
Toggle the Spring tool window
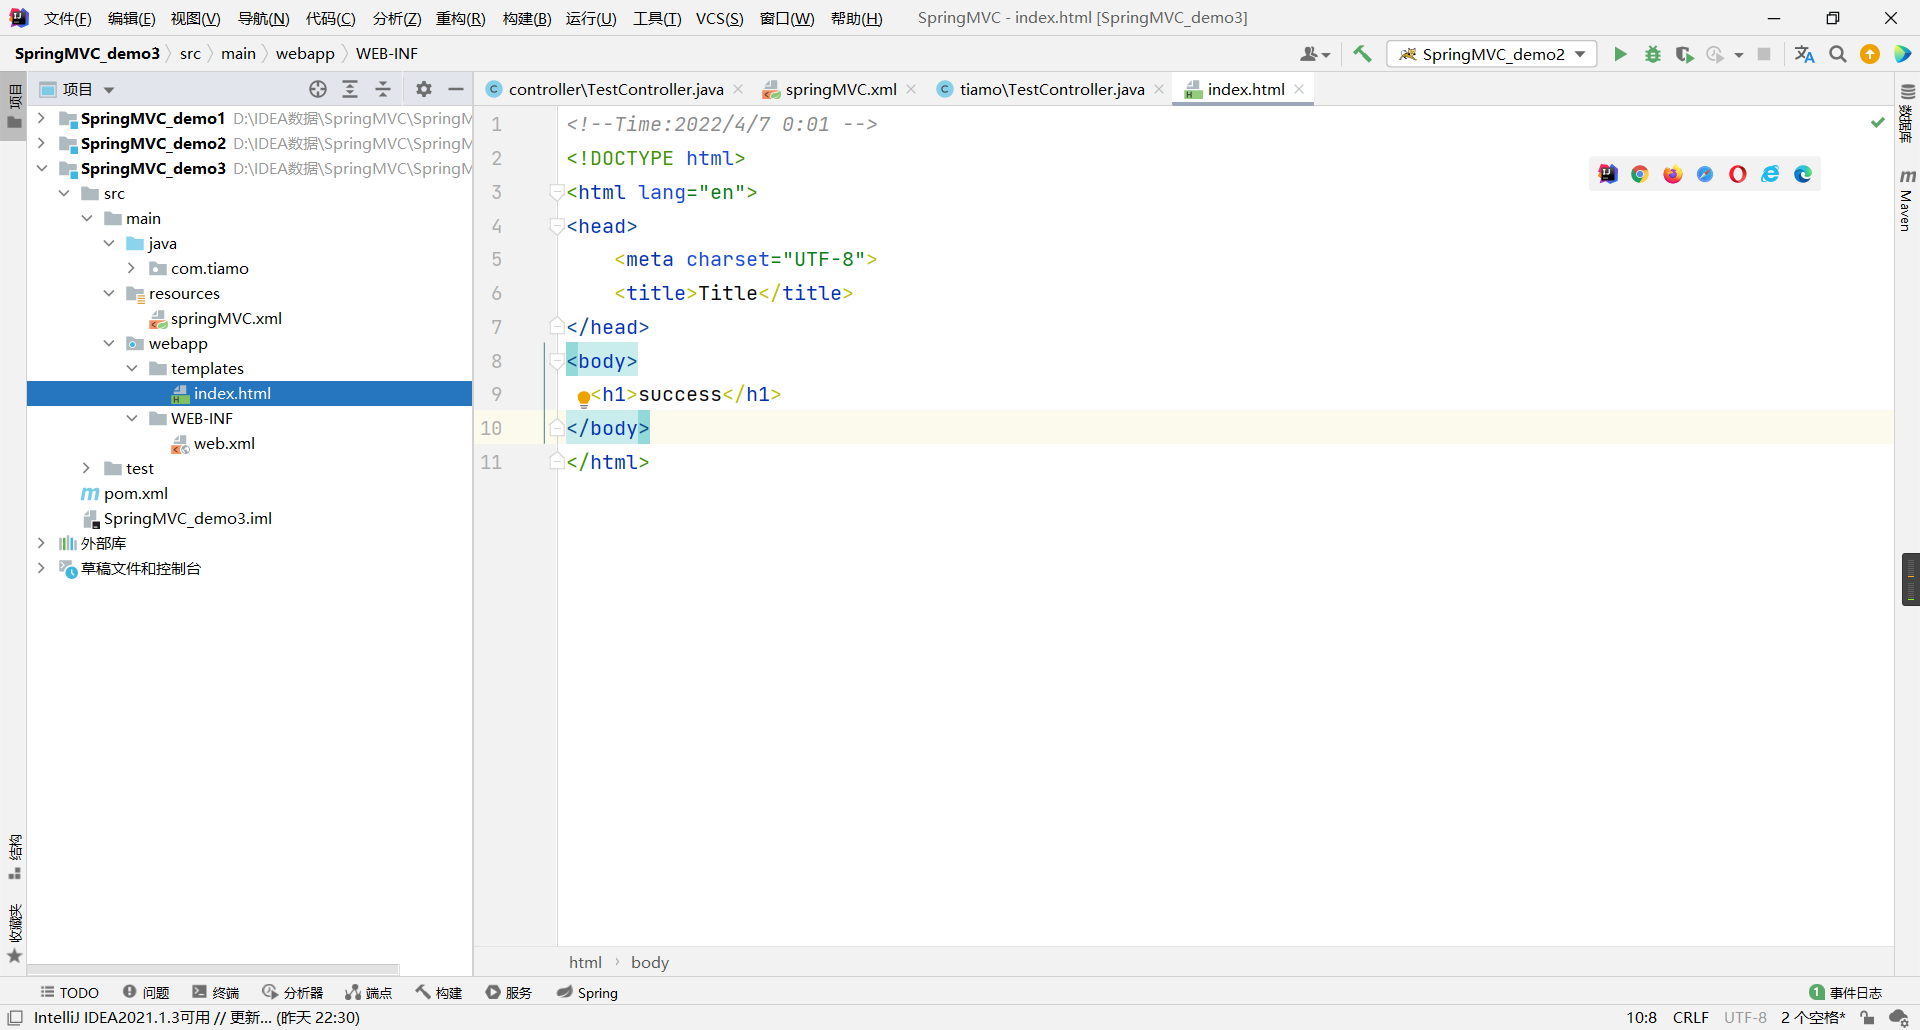click(587, 992)
